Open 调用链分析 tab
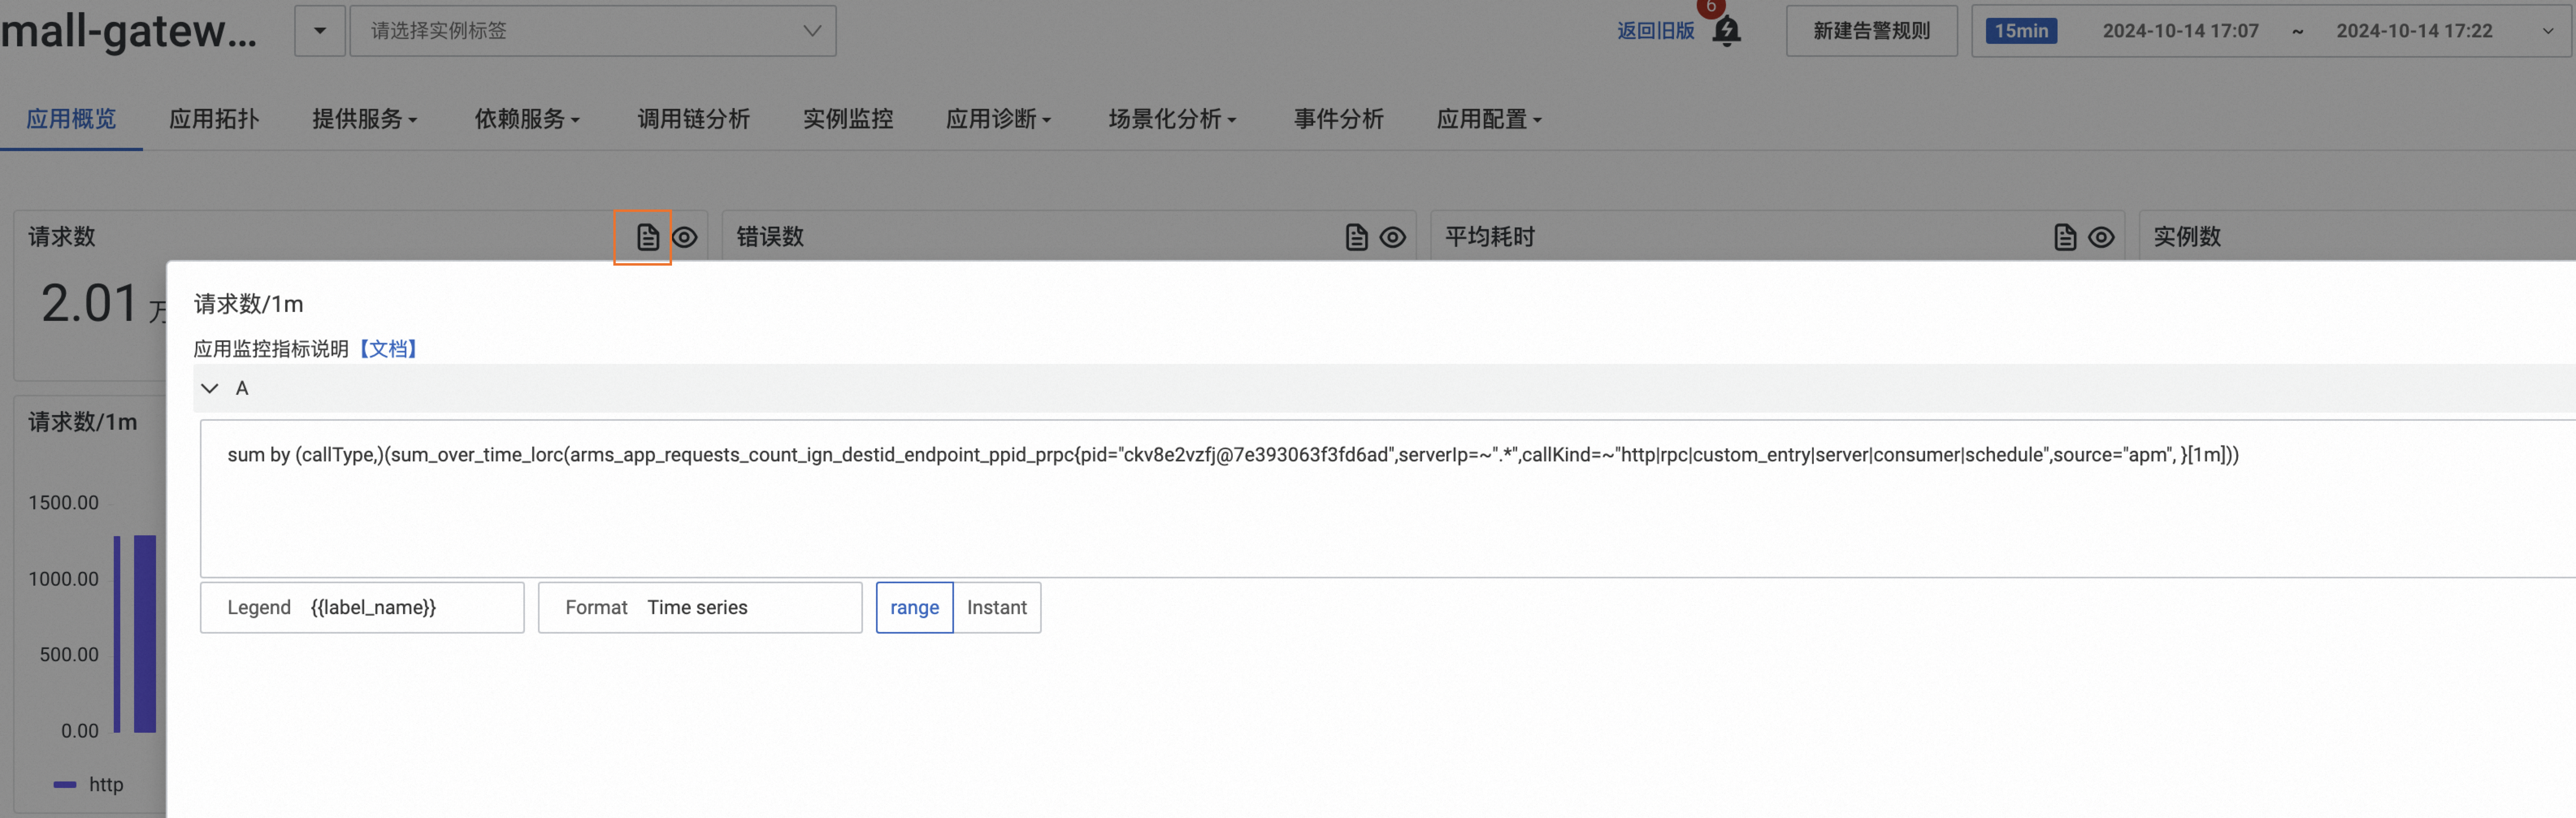 [693, 119]
